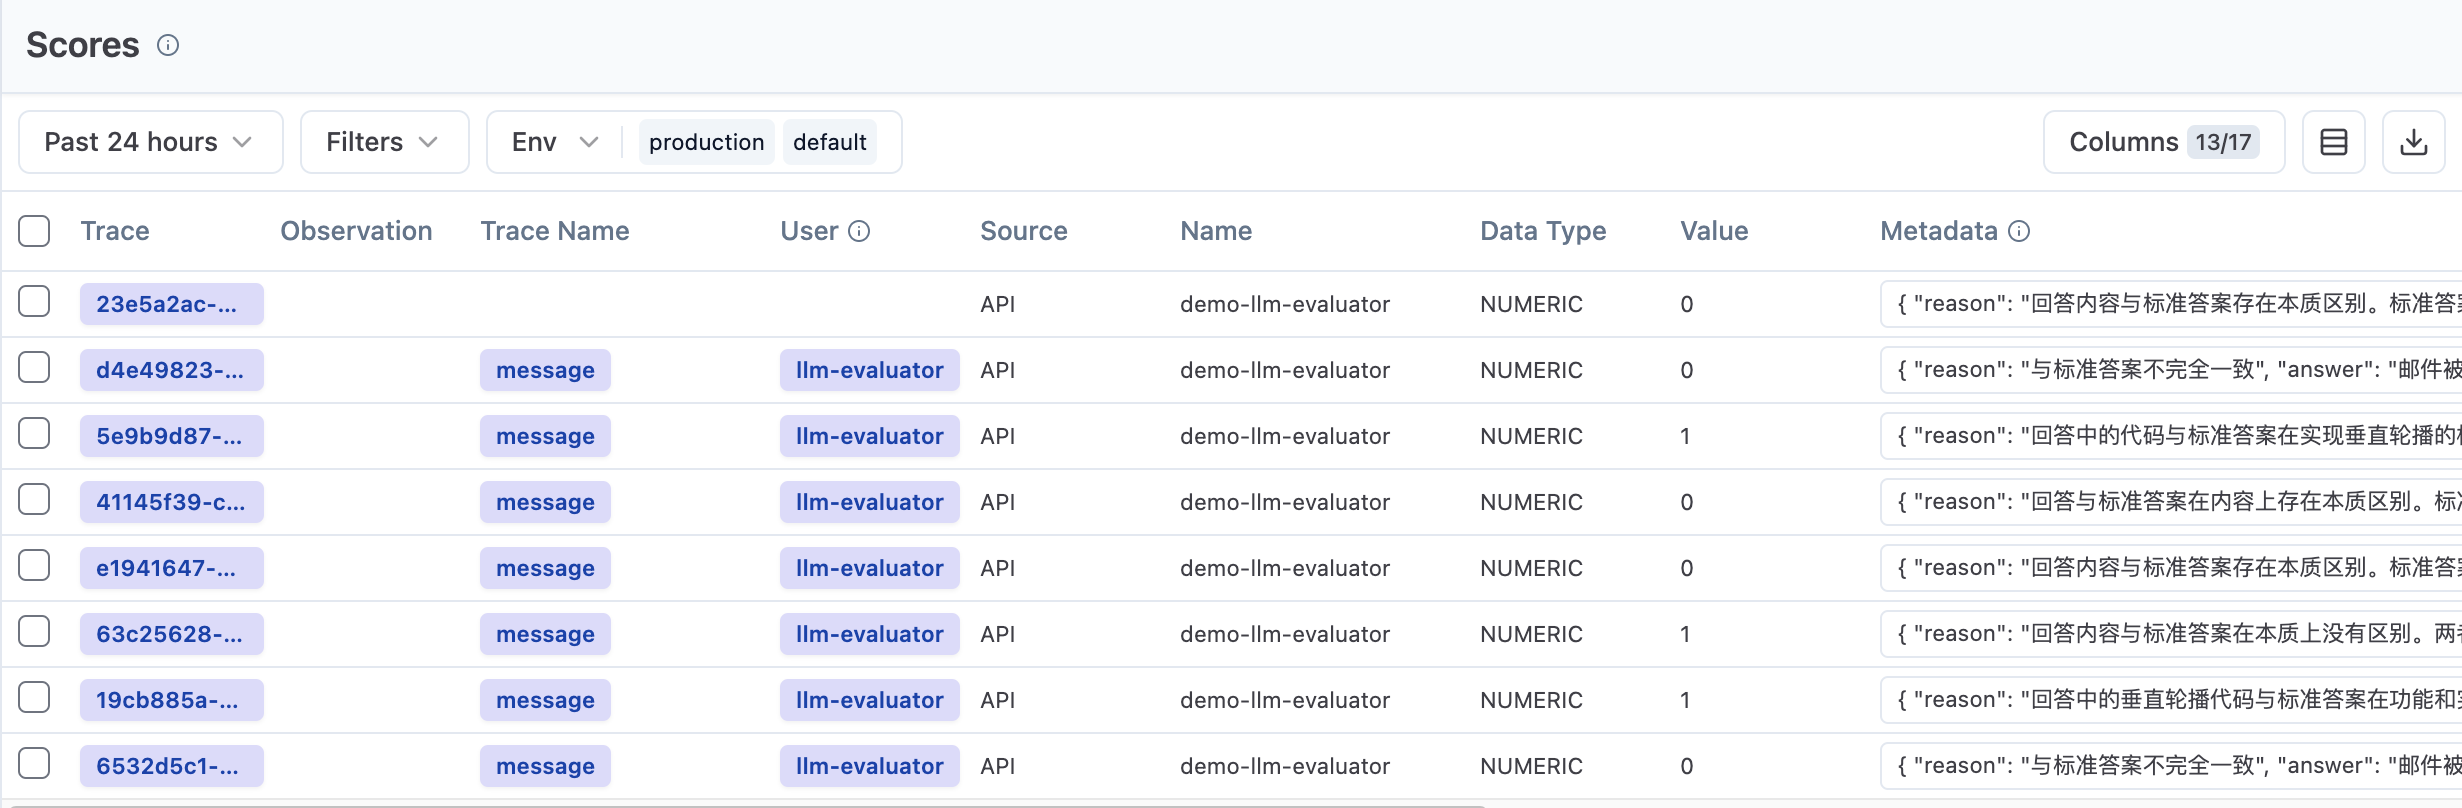Viewport: 2462px width, 808px height.
Task: Click the Observation column header
Action: [x=356, y=231]
